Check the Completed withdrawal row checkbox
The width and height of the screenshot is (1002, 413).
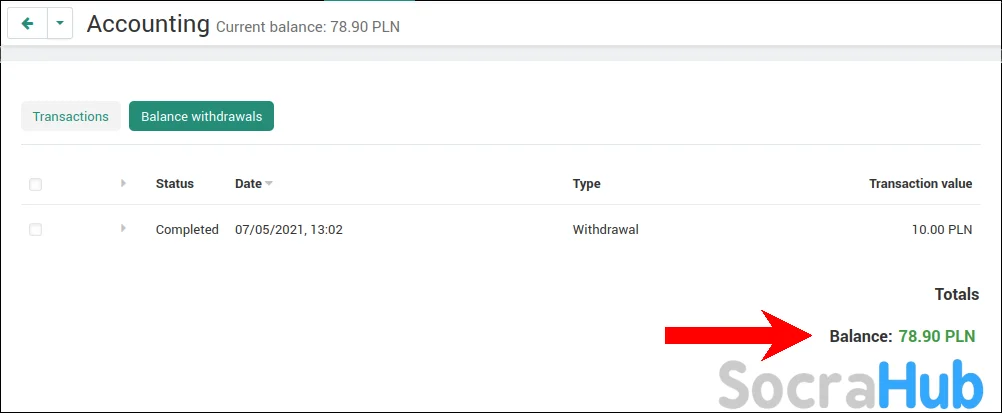[36, 230]
